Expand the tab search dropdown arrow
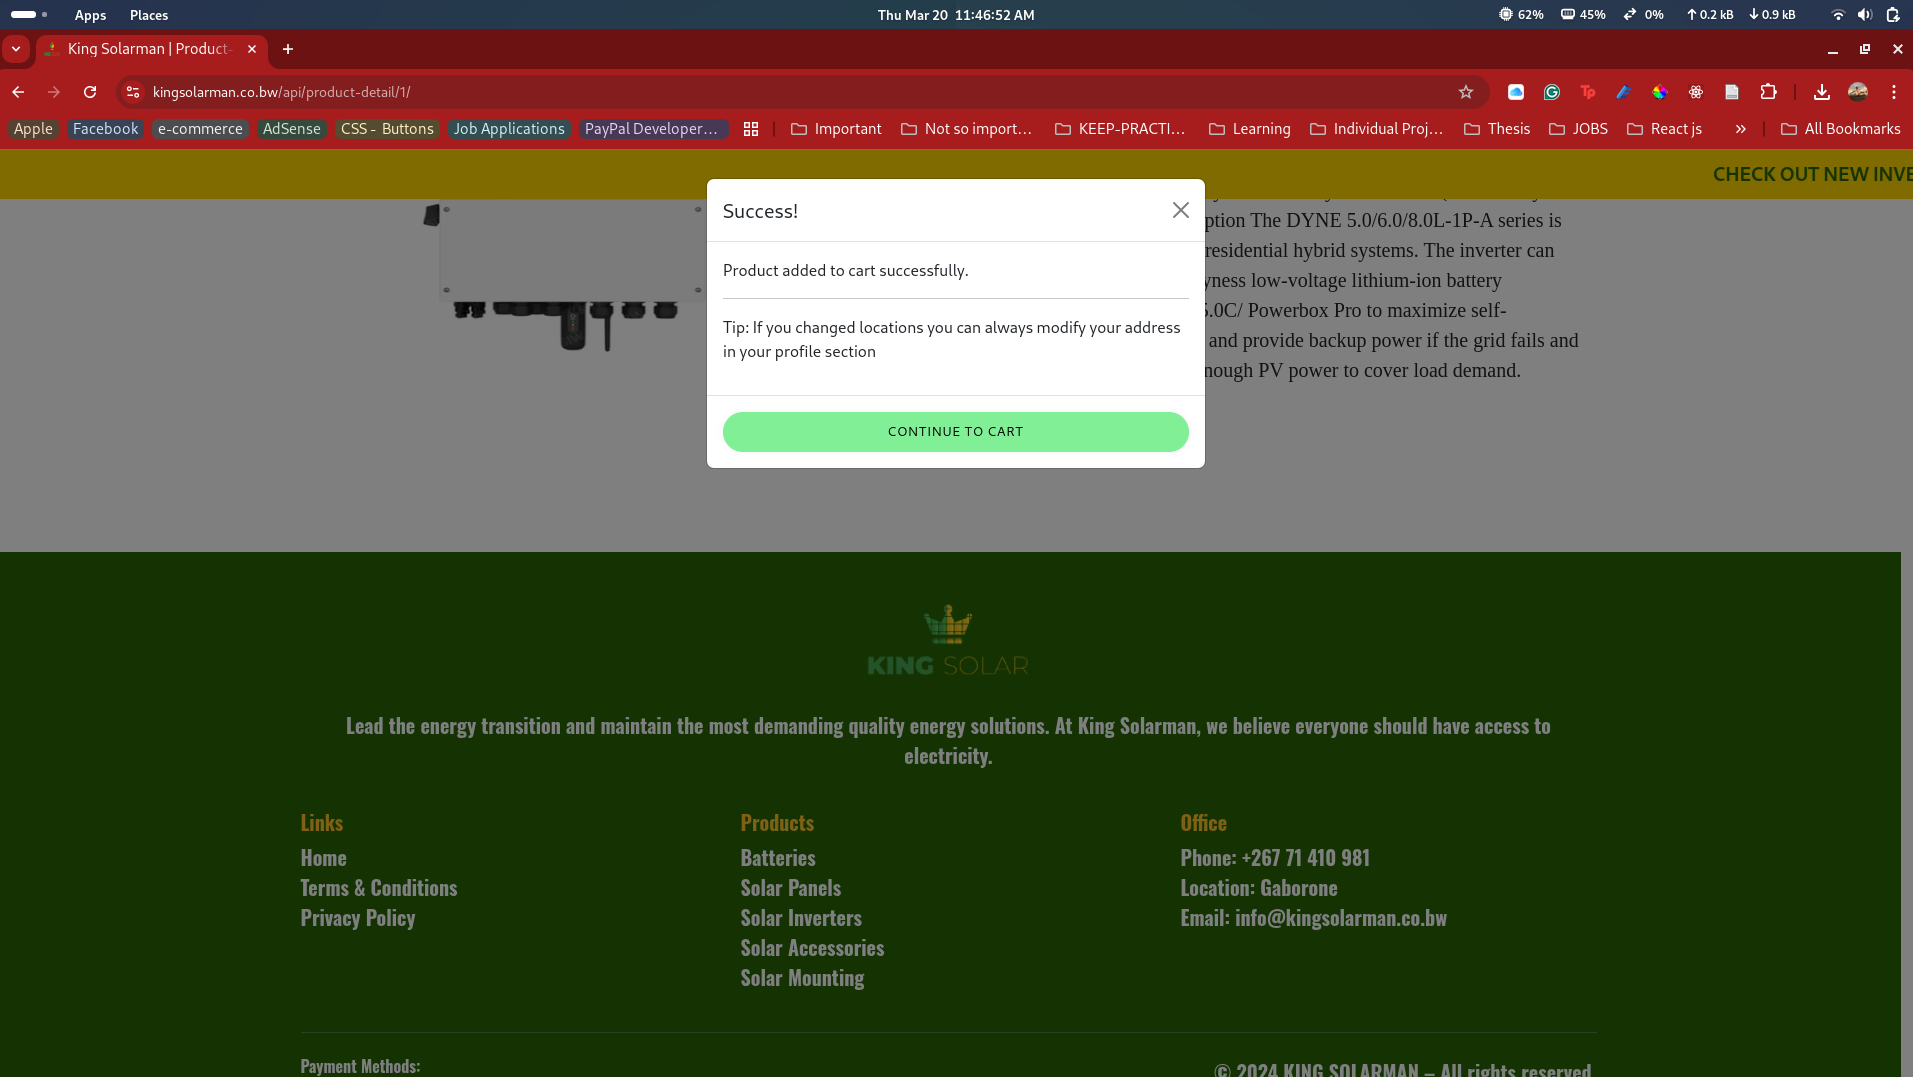Image resolution: width=1913 pixels, height=1077 pixels. click(16, 49)
